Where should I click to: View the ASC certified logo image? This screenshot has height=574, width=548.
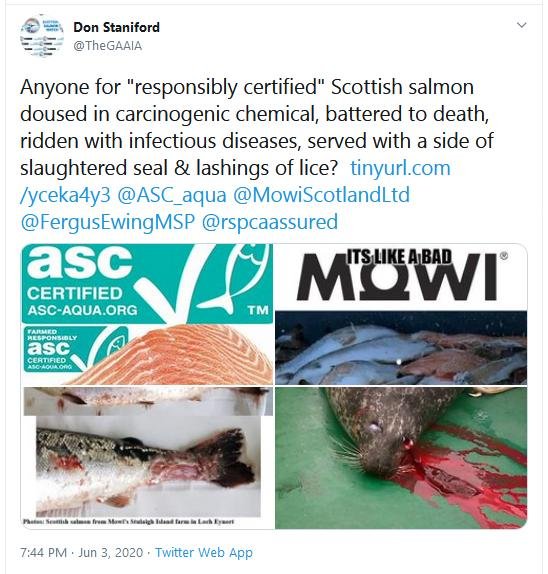tap(148, 314)
